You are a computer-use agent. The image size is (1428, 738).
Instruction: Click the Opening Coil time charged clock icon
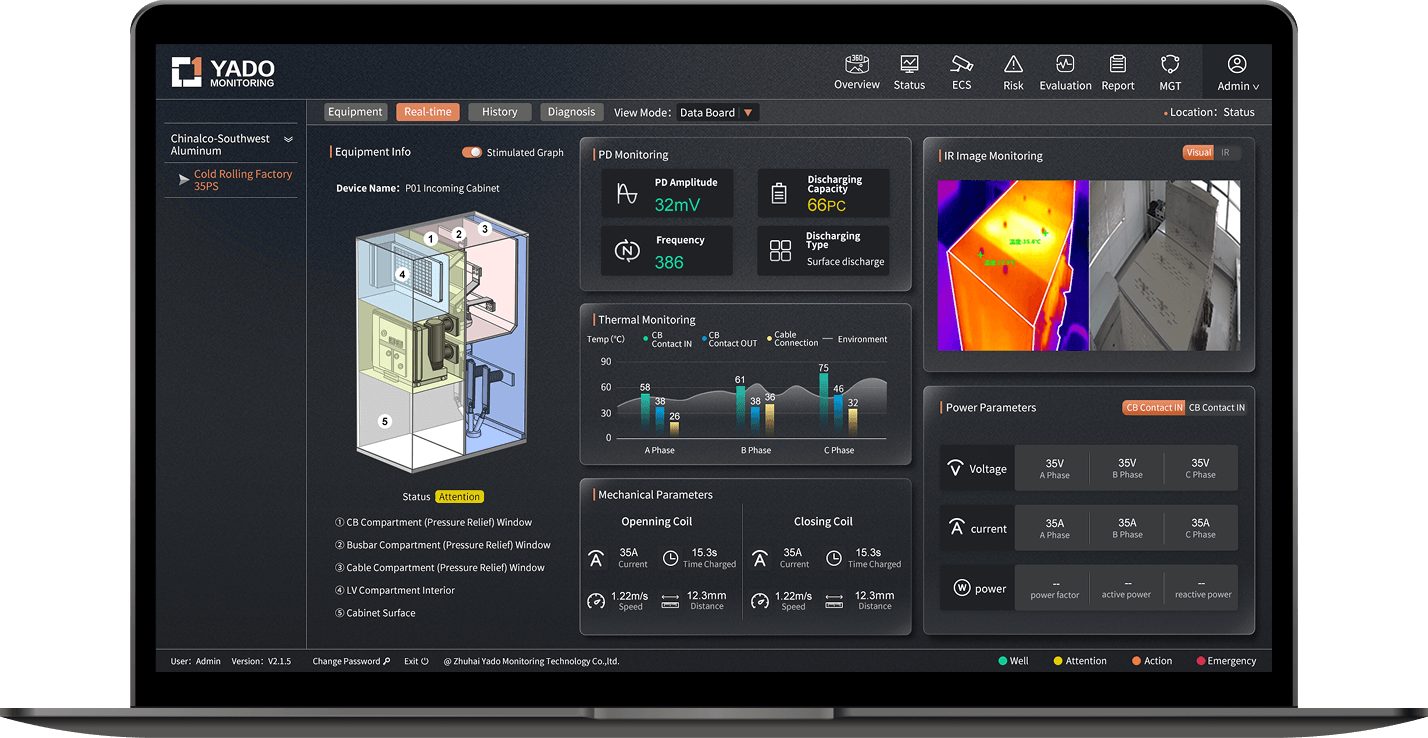(x=671, y=558)
